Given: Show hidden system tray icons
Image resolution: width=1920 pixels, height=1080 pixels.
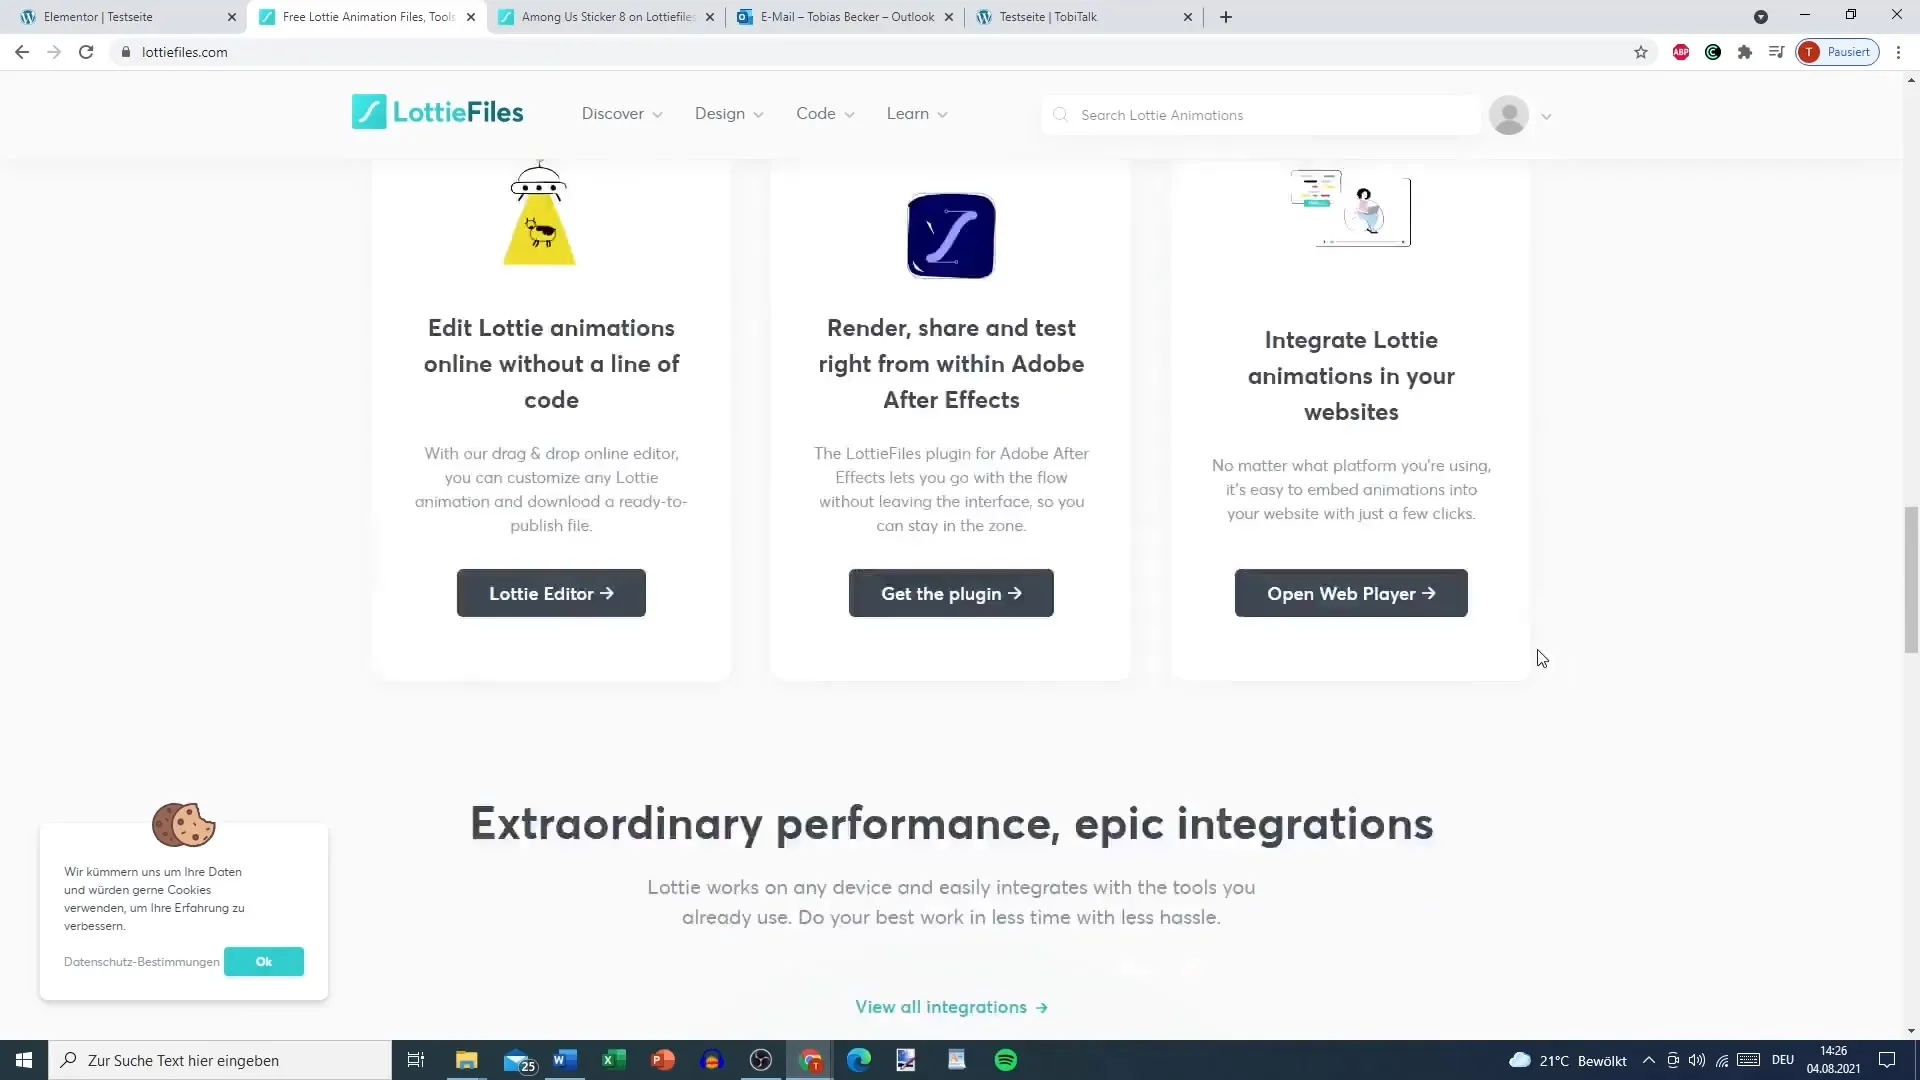Looking at the screenshot, I should click(1649, 1060).
